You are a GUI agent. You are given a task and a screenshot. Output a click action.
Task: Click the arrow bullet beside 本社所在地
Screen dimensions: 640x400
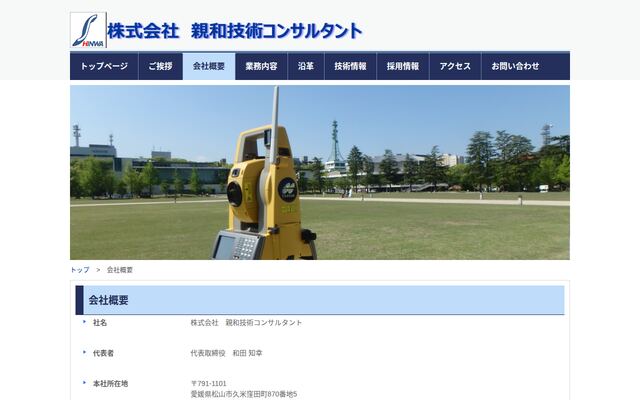(84, 383)
